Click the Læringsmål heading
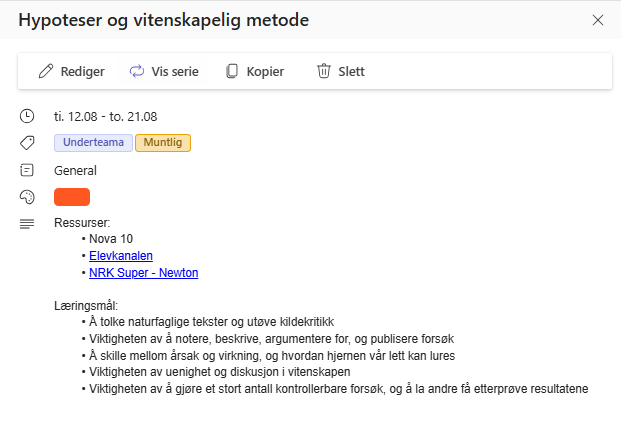Image resolution: width=621 pixels, height=440 pixels. click(x=86, y=306)
